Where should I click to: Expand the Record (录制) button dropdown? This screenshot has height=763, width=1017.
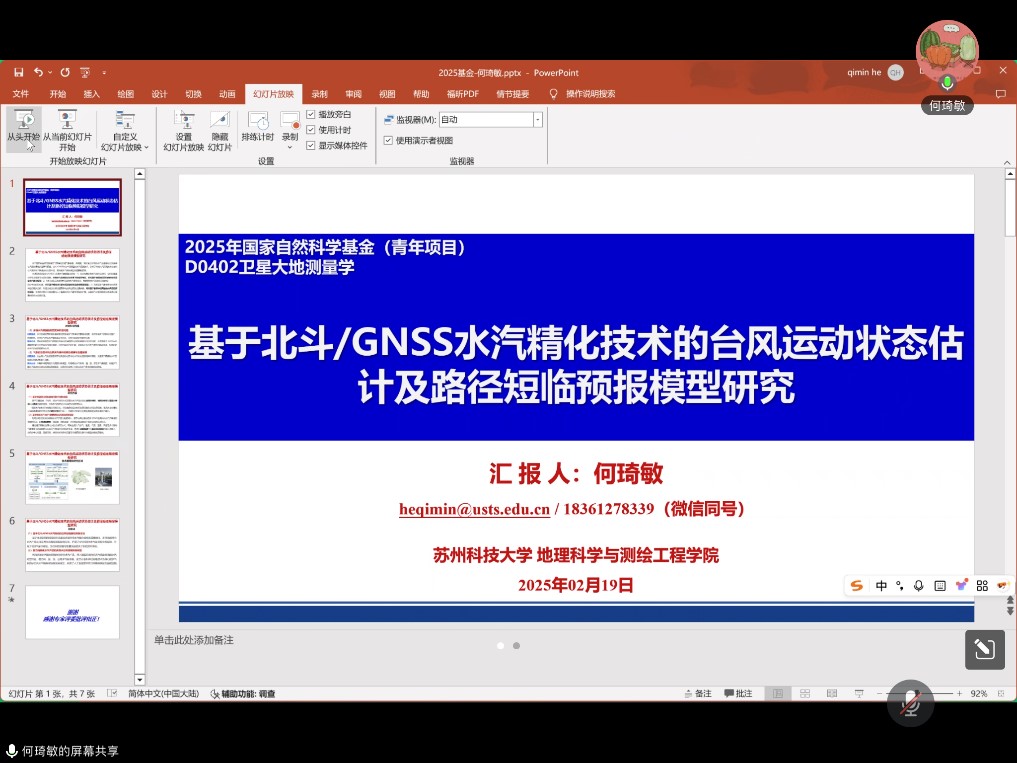(x=290, y=147)
